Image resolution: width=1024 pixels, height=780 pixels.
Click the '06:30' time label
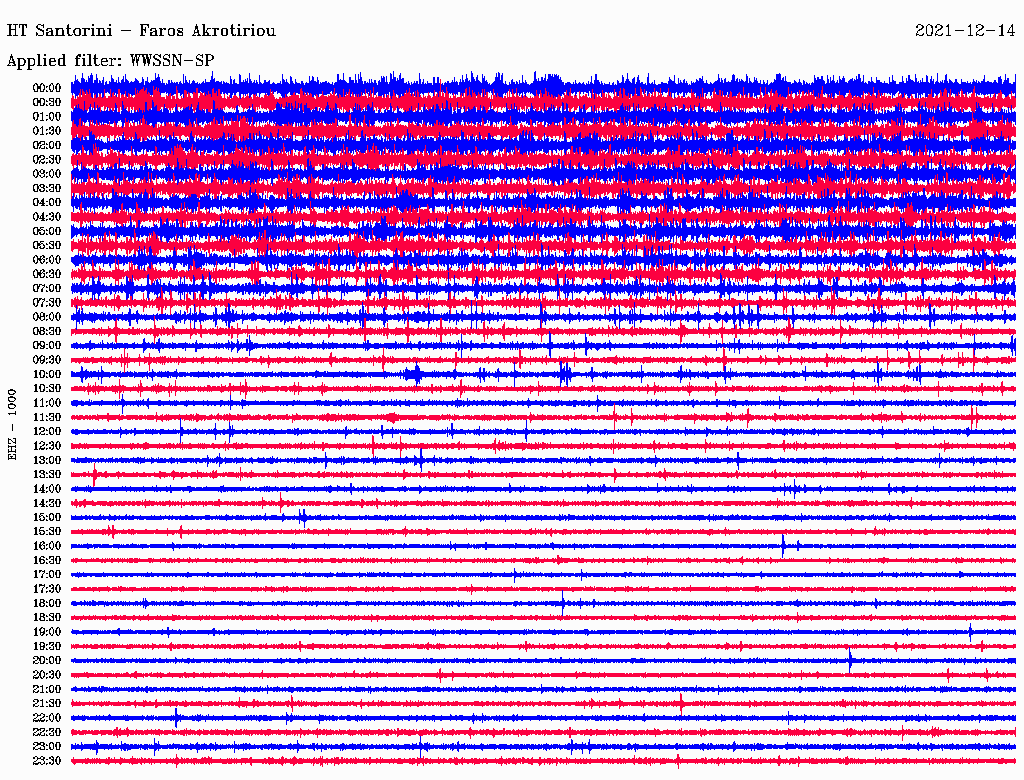coord(47,274)
